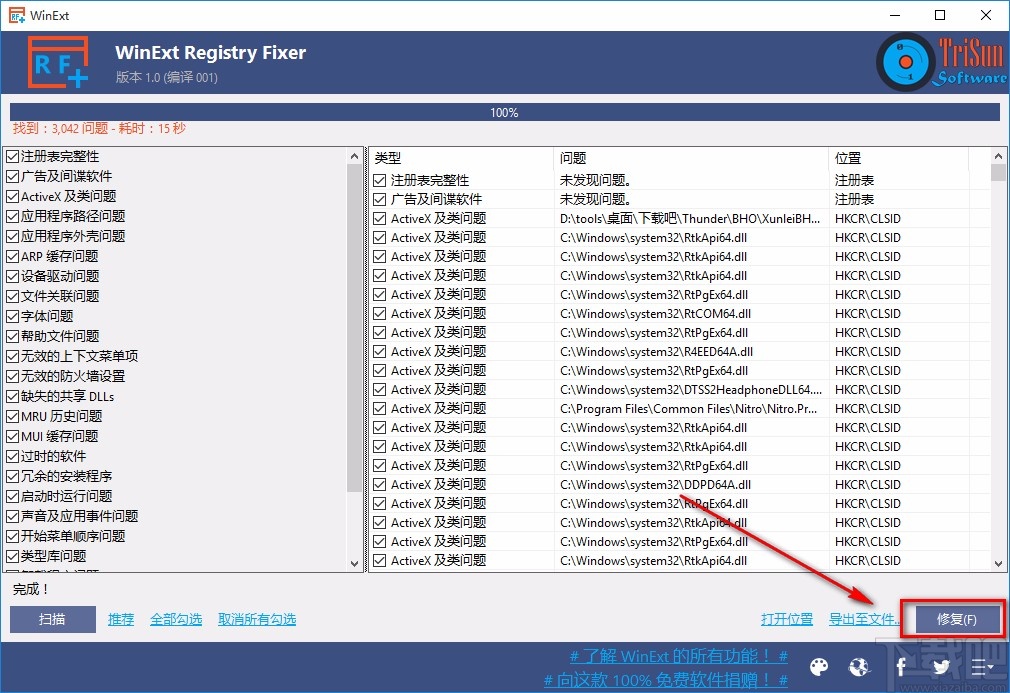This screenshot has width=1010, height=693.
Task: Toggle 冗余的安装程序 checkbox
Action: (12, 476)
